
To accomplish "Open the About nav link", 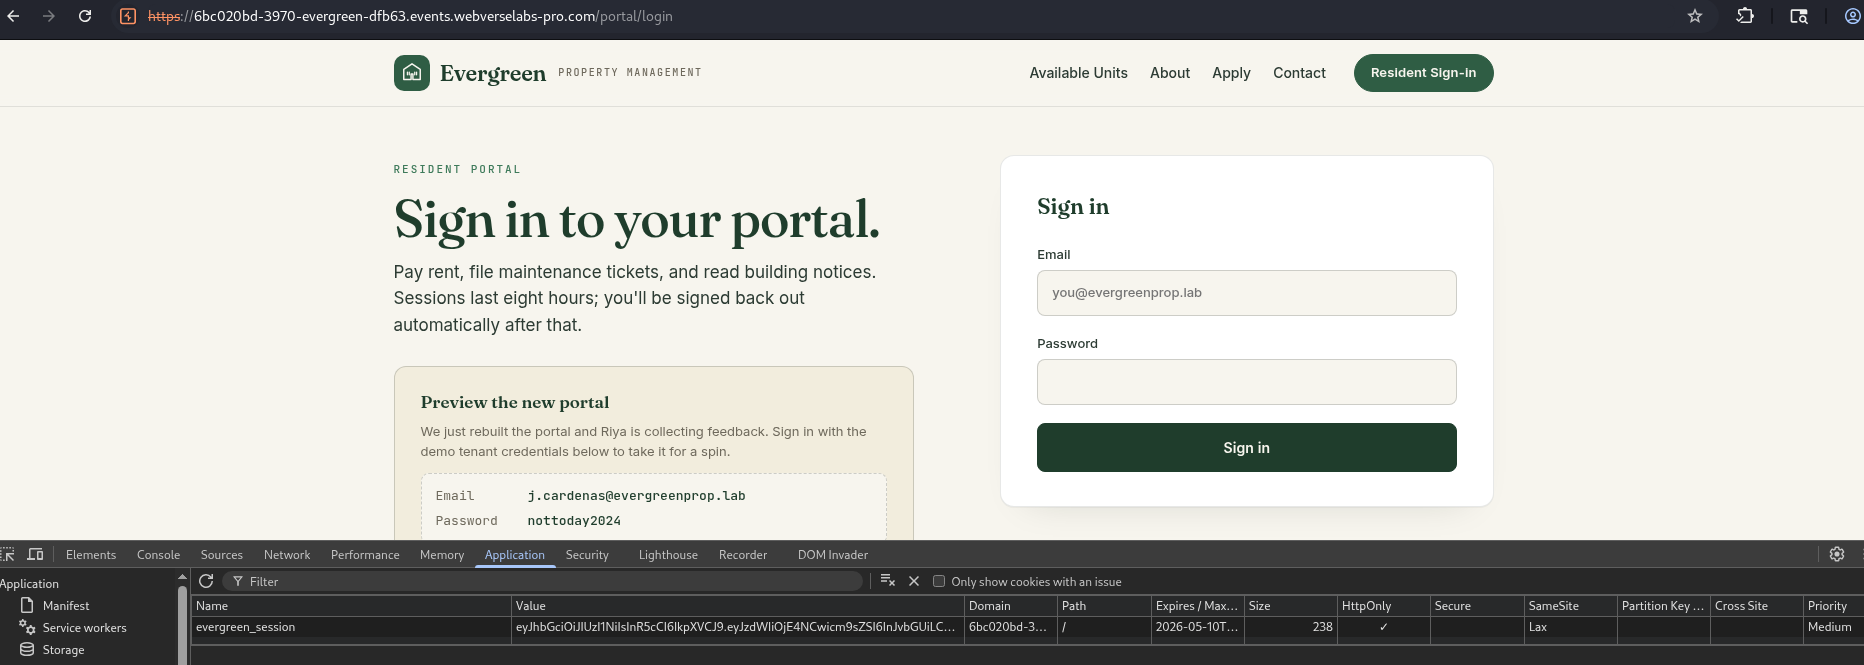I will click(1169, 73).
